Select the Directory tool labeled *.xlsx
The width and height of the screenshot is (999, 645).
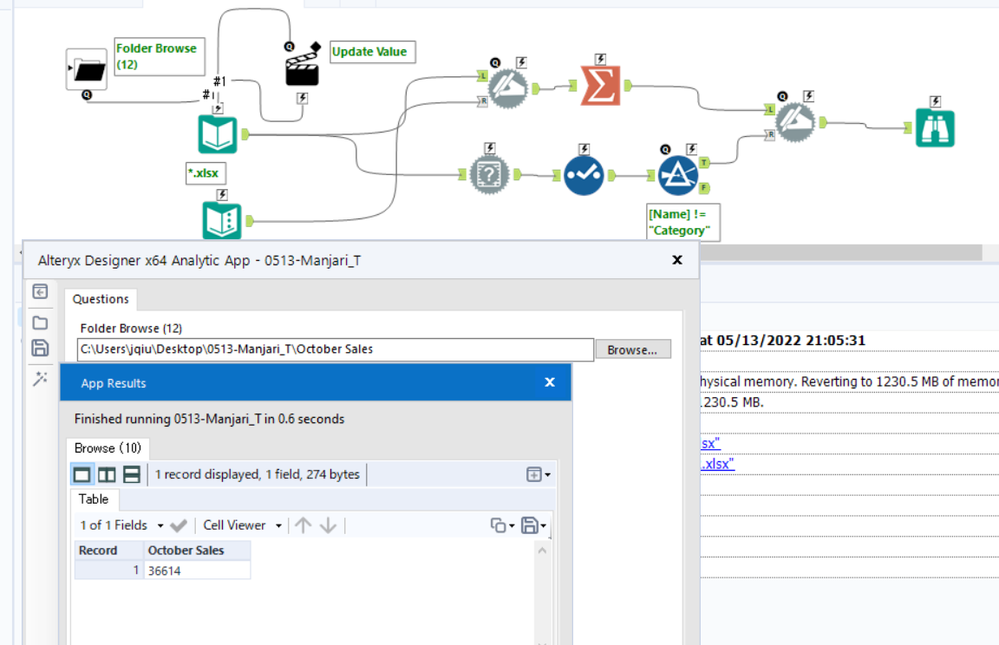point(217,134)
